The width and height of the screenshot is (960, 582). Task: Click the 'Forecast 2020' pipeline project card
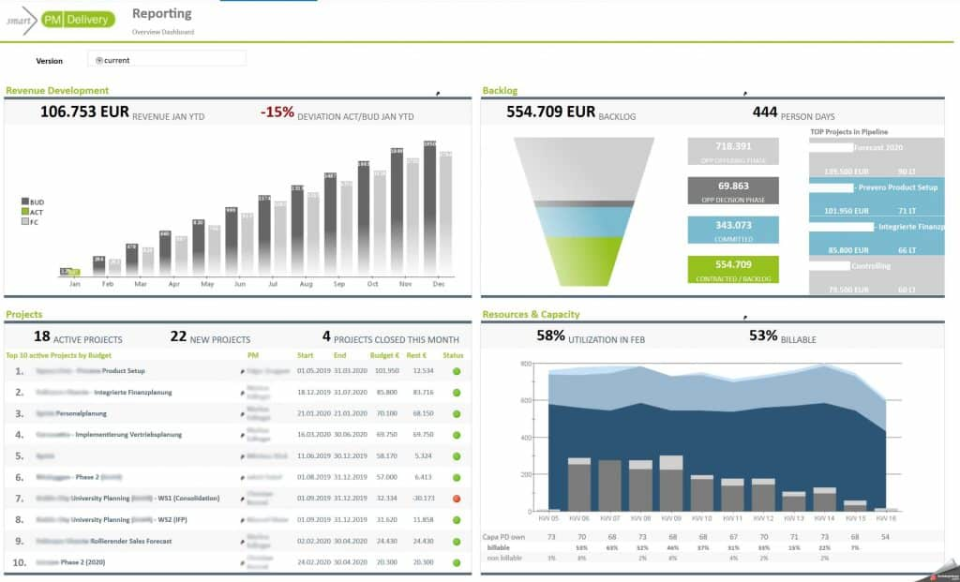[x=877, y=157]
